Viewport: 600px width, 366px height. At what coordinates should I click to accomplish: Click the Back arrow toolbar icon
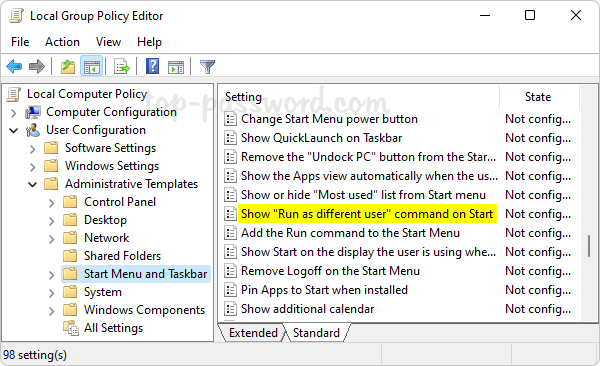(14, 67)
